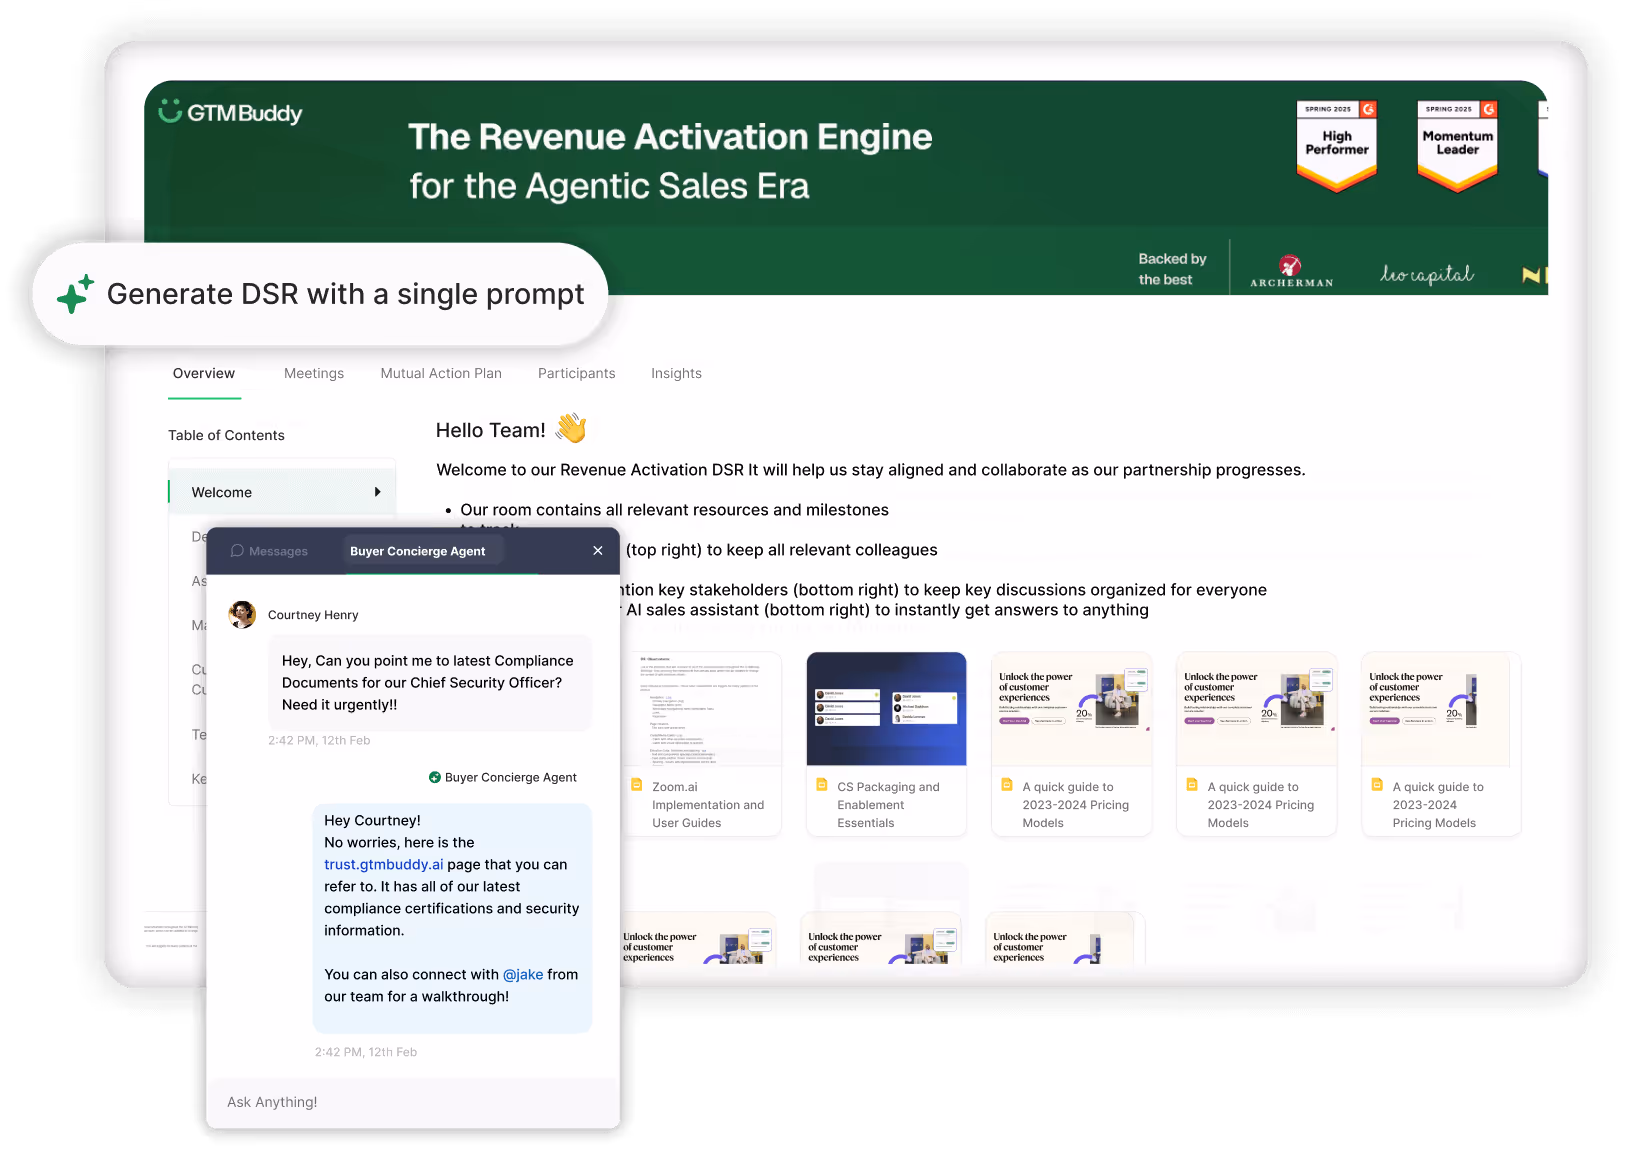Screen dimensions: 1629x1150
Task: Open the Momentum Leader G2 badge
Action: [1457, 145]
